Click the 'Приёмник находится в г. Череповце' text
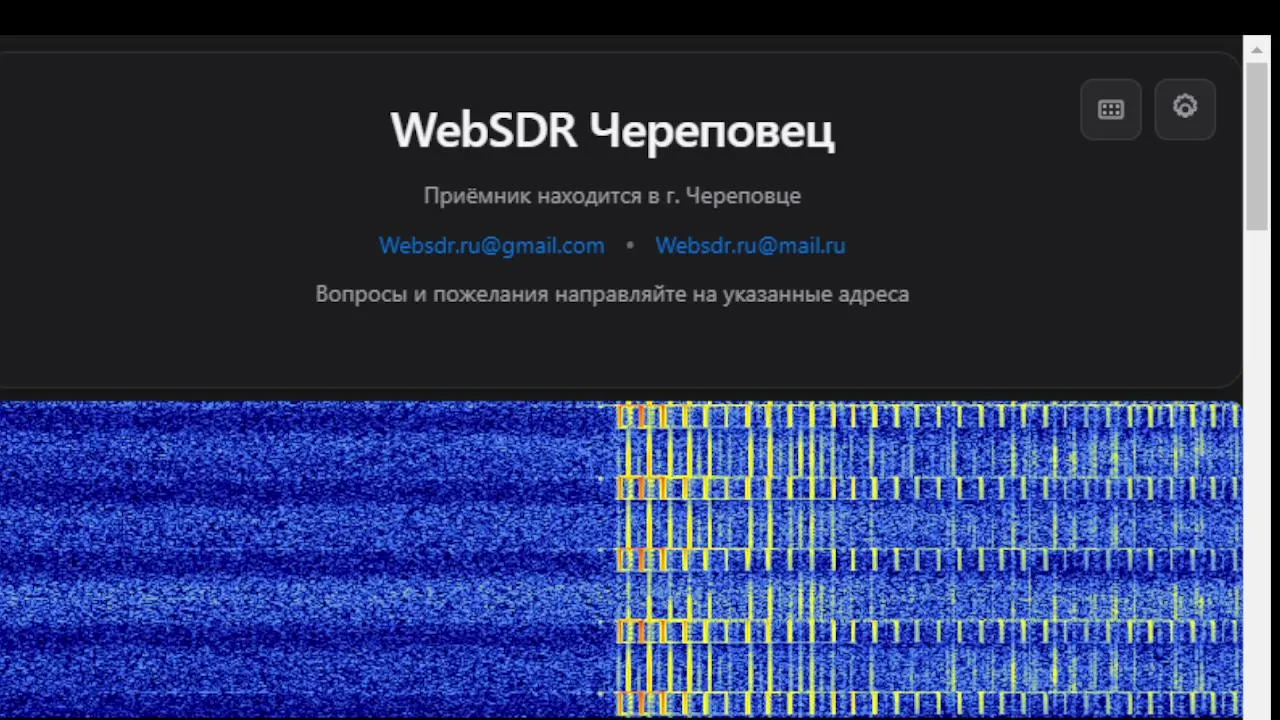Viewport: 1280px width, 720px height. click(x=612, y=196)
